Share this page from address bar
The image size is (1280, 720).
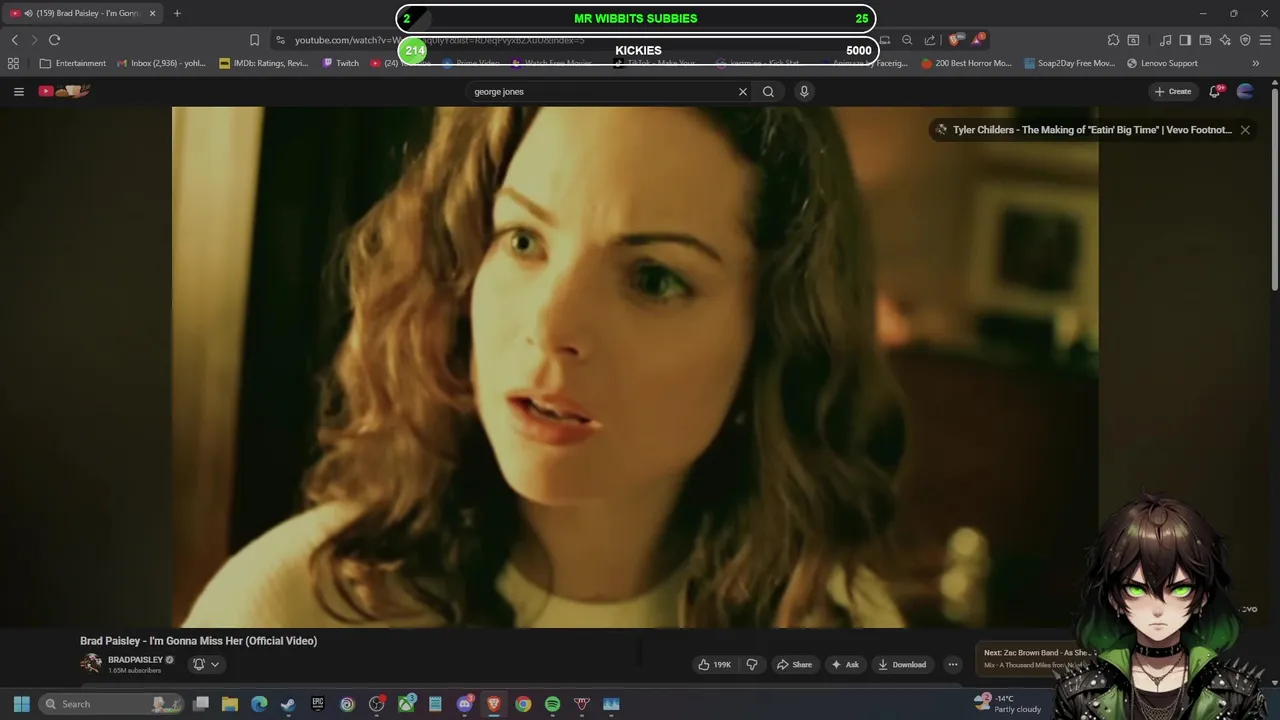pos(930,40)
